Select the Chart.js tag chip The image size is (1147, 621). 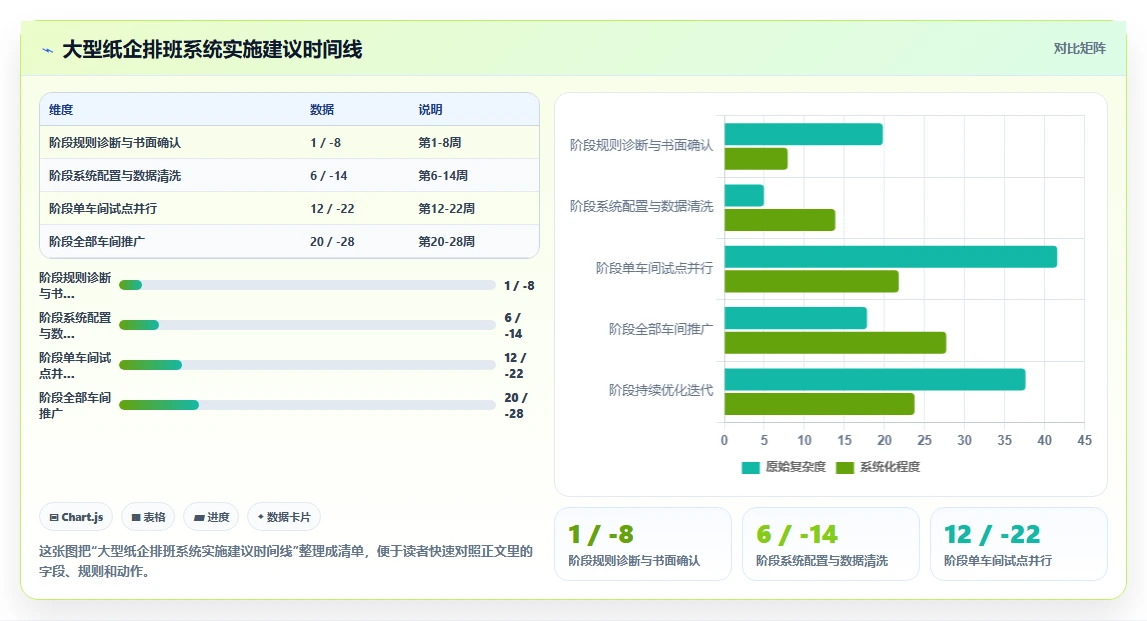[76, 517]
